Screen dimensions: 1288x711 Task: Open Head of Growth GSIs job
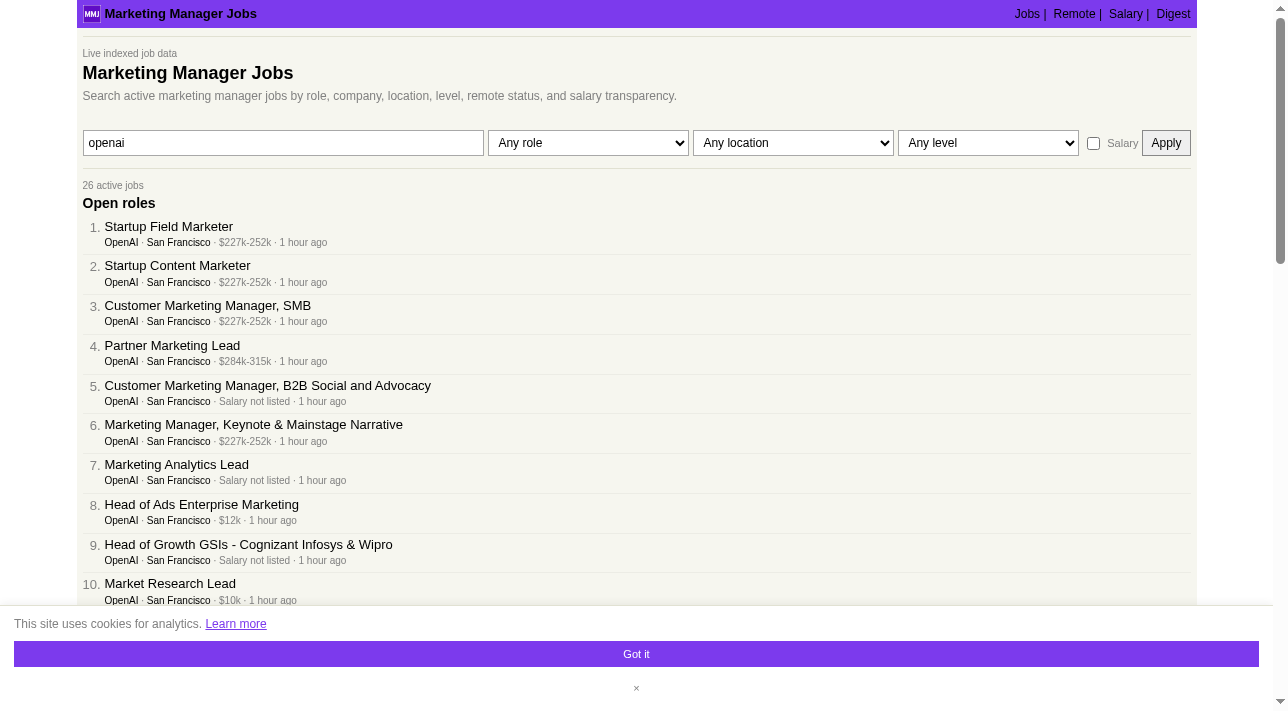point(249,545)
